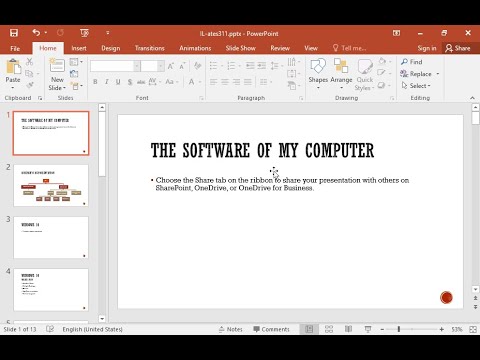Switch to the View tab

point(311,48)
